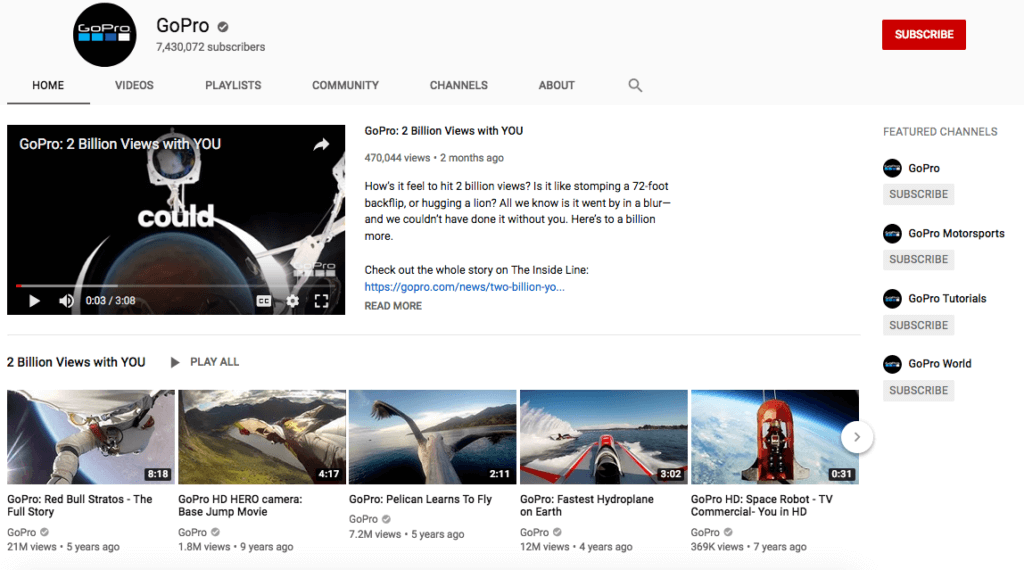The height and width of the screenshot is (570, 1024).
Task: Click the PLAY ALL text link
Action: [214, 362]
